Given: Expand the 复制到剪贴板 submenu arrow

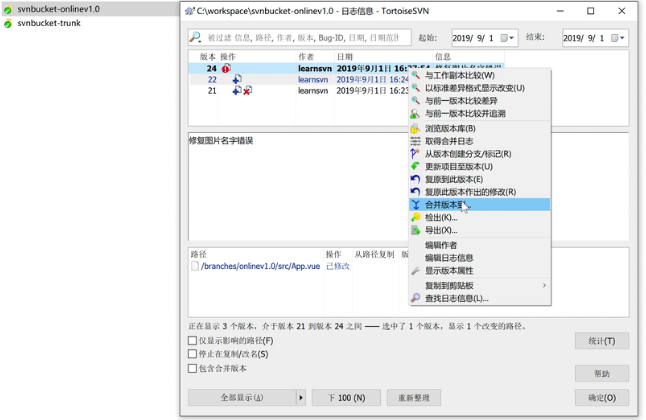Looking at the screenshot, I should (544, 285).
